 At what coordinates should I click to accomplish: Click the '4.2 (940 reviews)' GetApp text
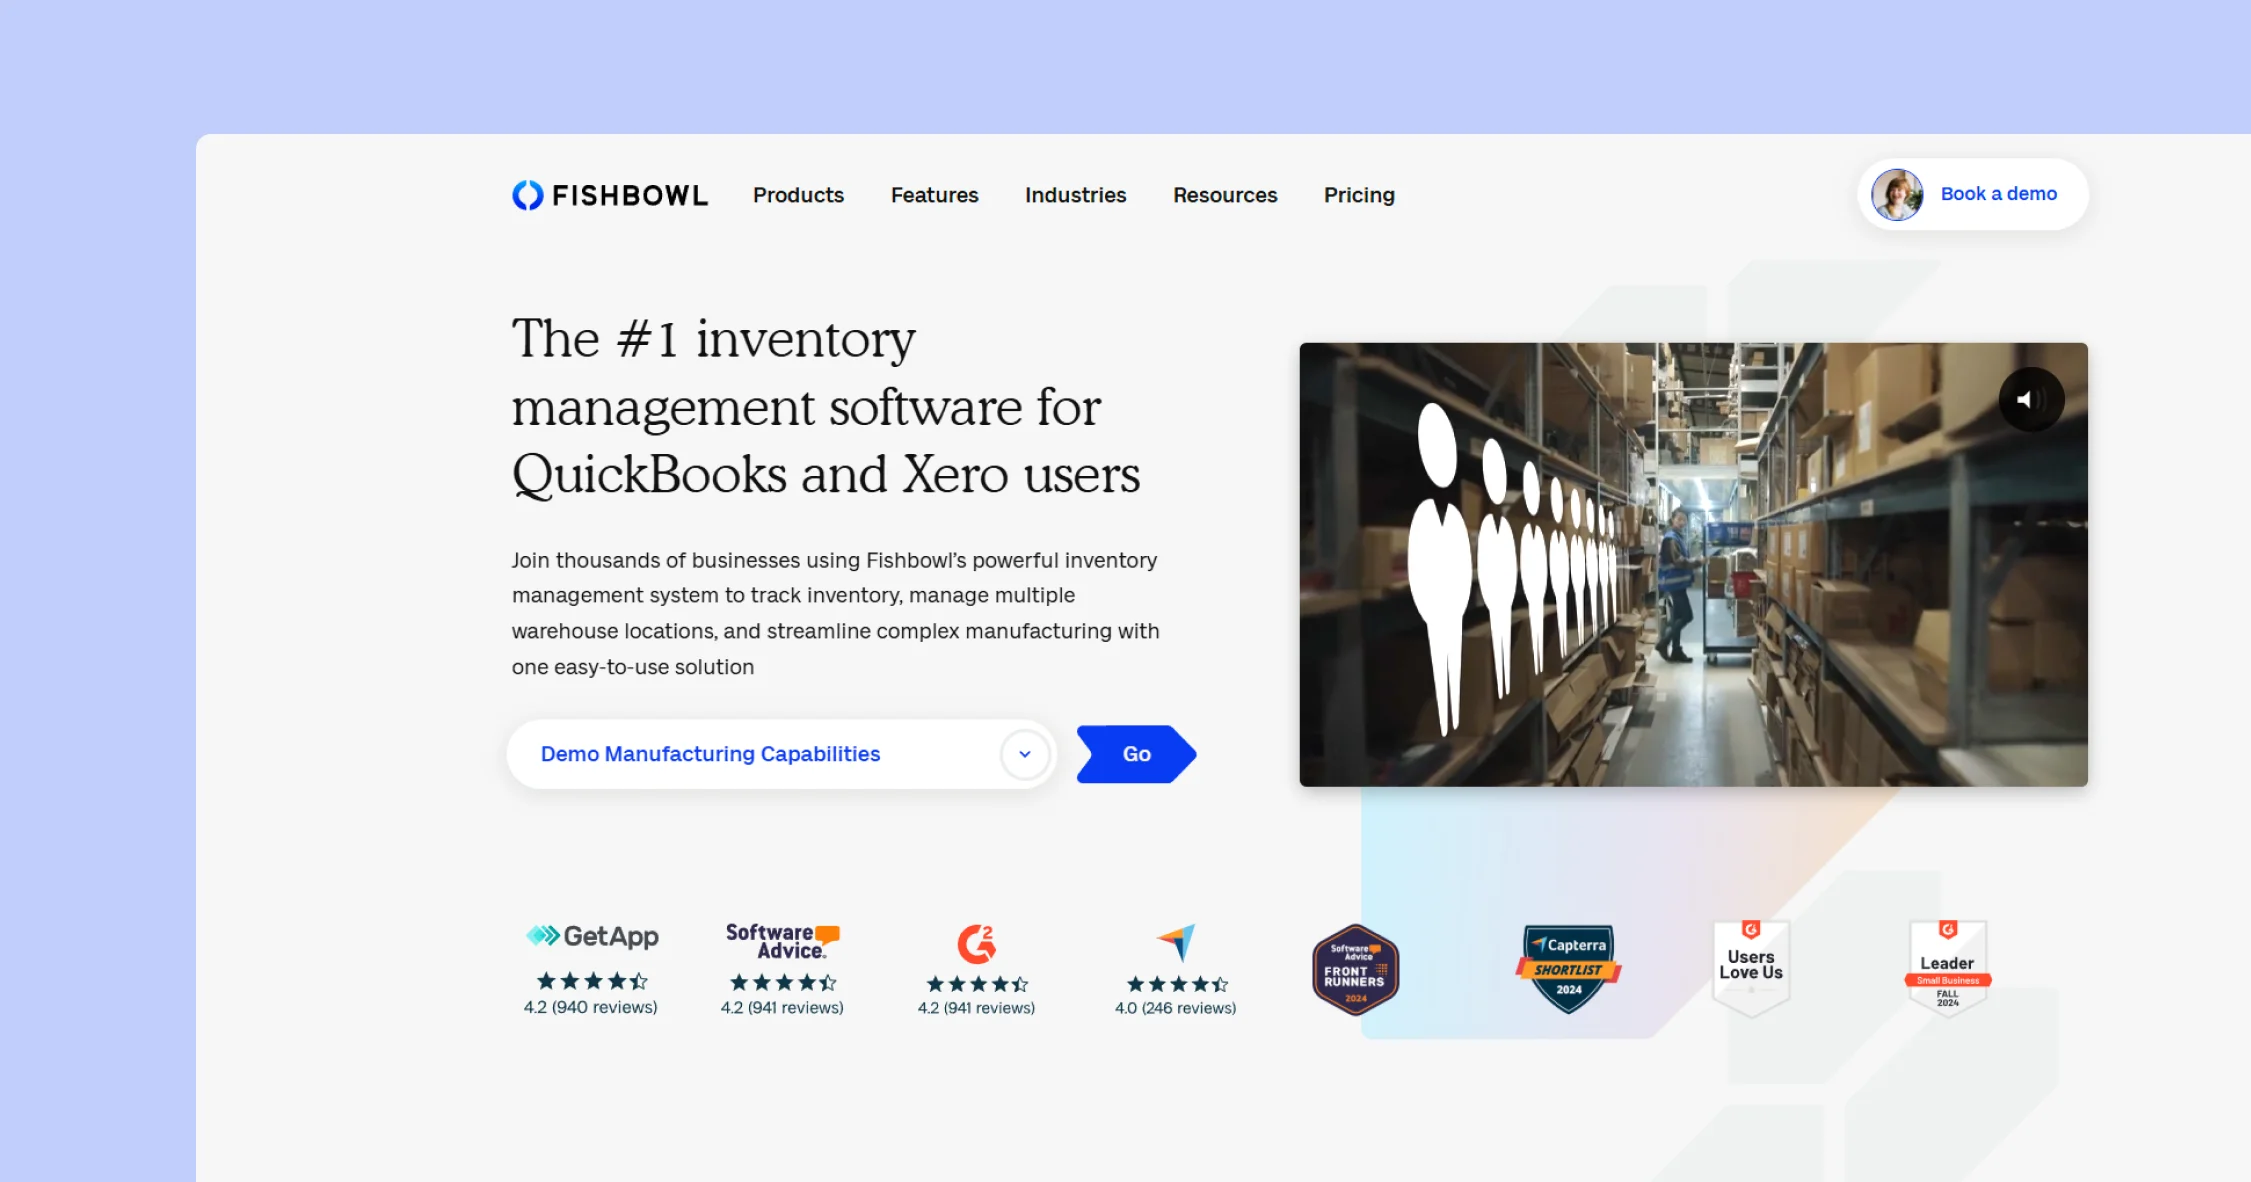[591, 1007]
